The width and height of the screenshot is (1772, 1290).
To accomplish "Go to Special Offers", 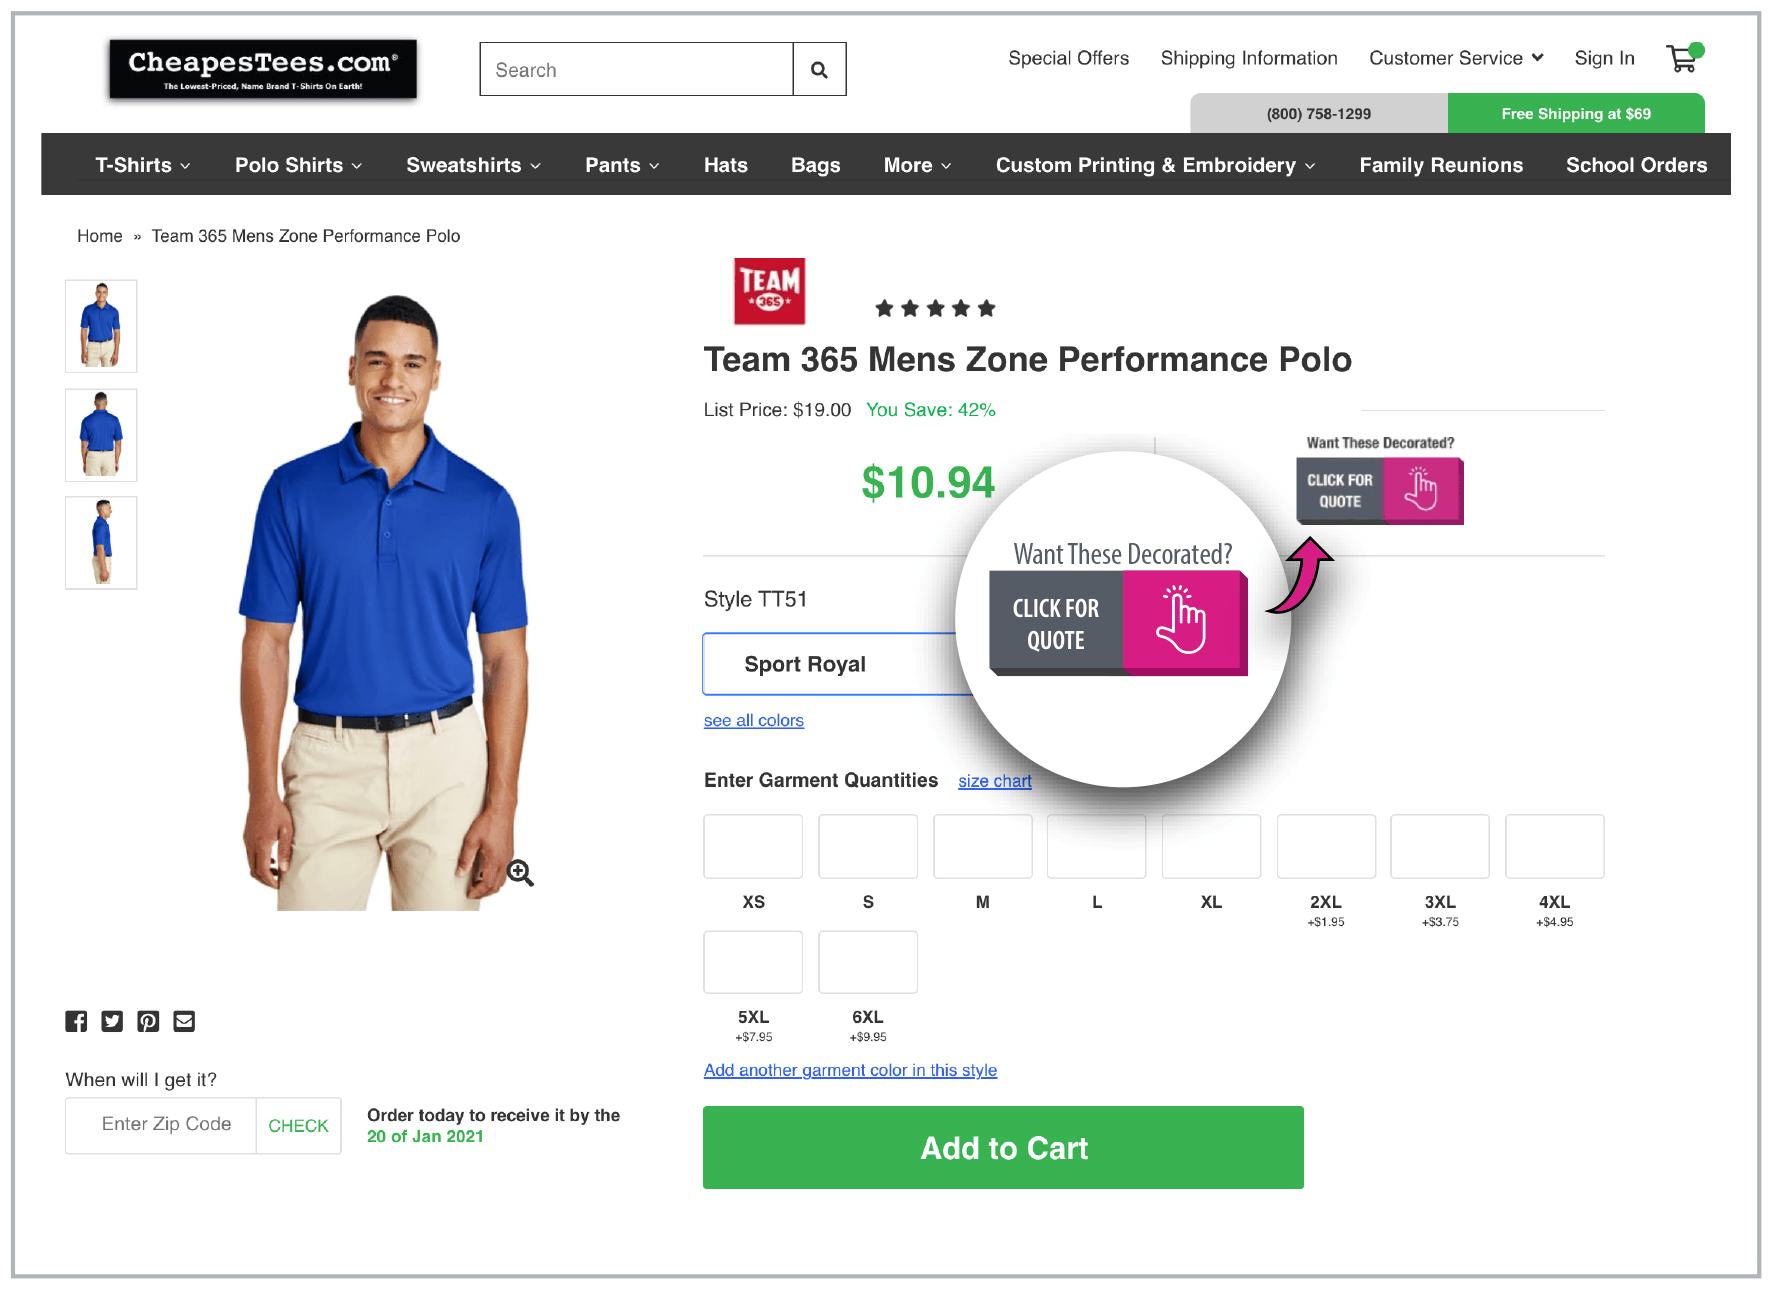I will tap(1068, 58).
